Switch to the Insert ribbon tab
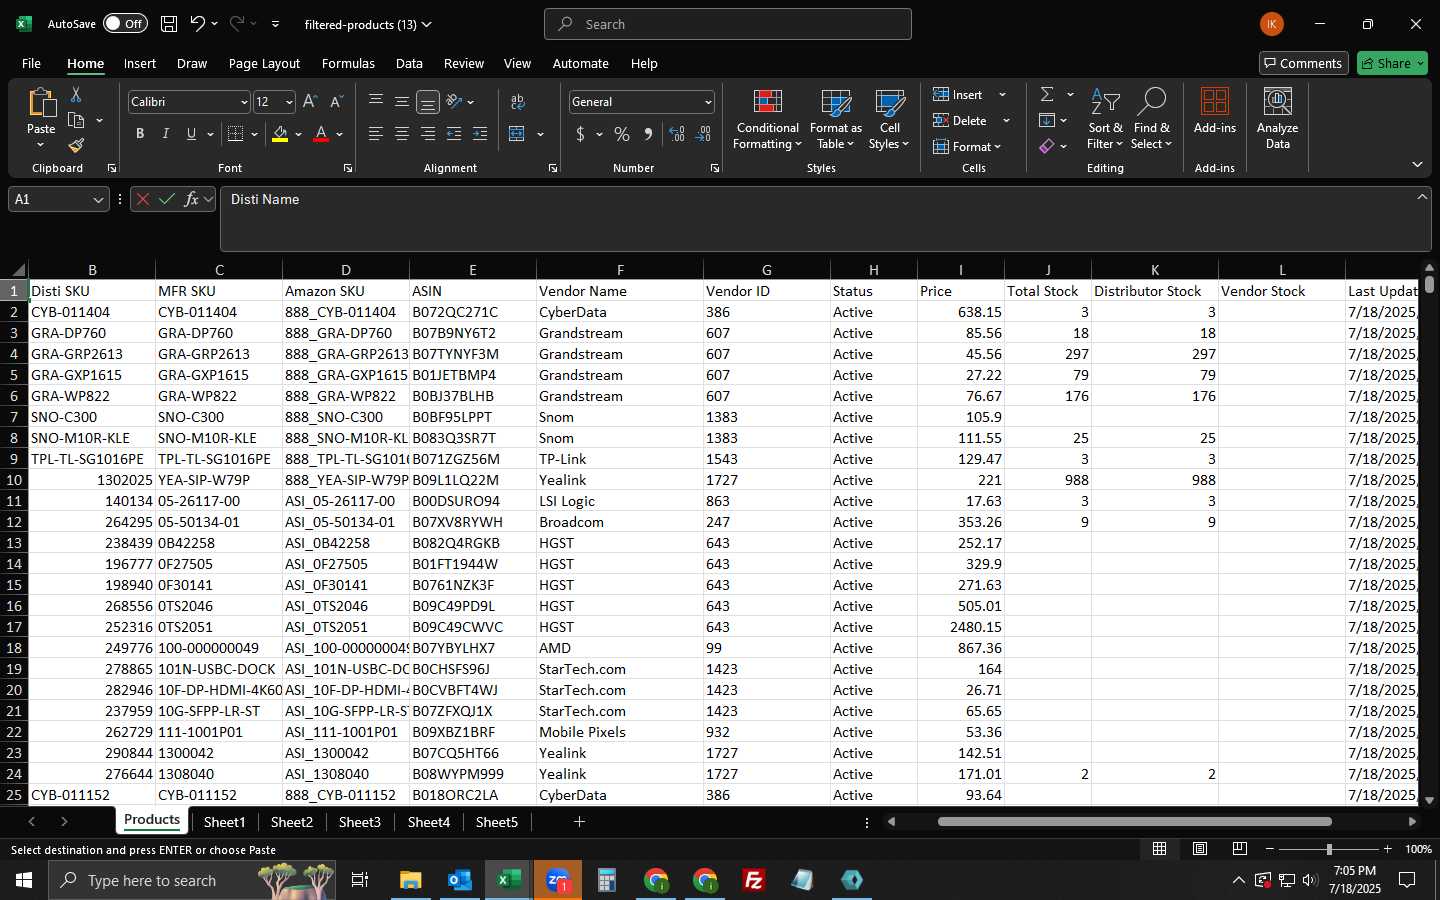The height and width of the screenshot is (900, 1440). (x=140, y=63)
